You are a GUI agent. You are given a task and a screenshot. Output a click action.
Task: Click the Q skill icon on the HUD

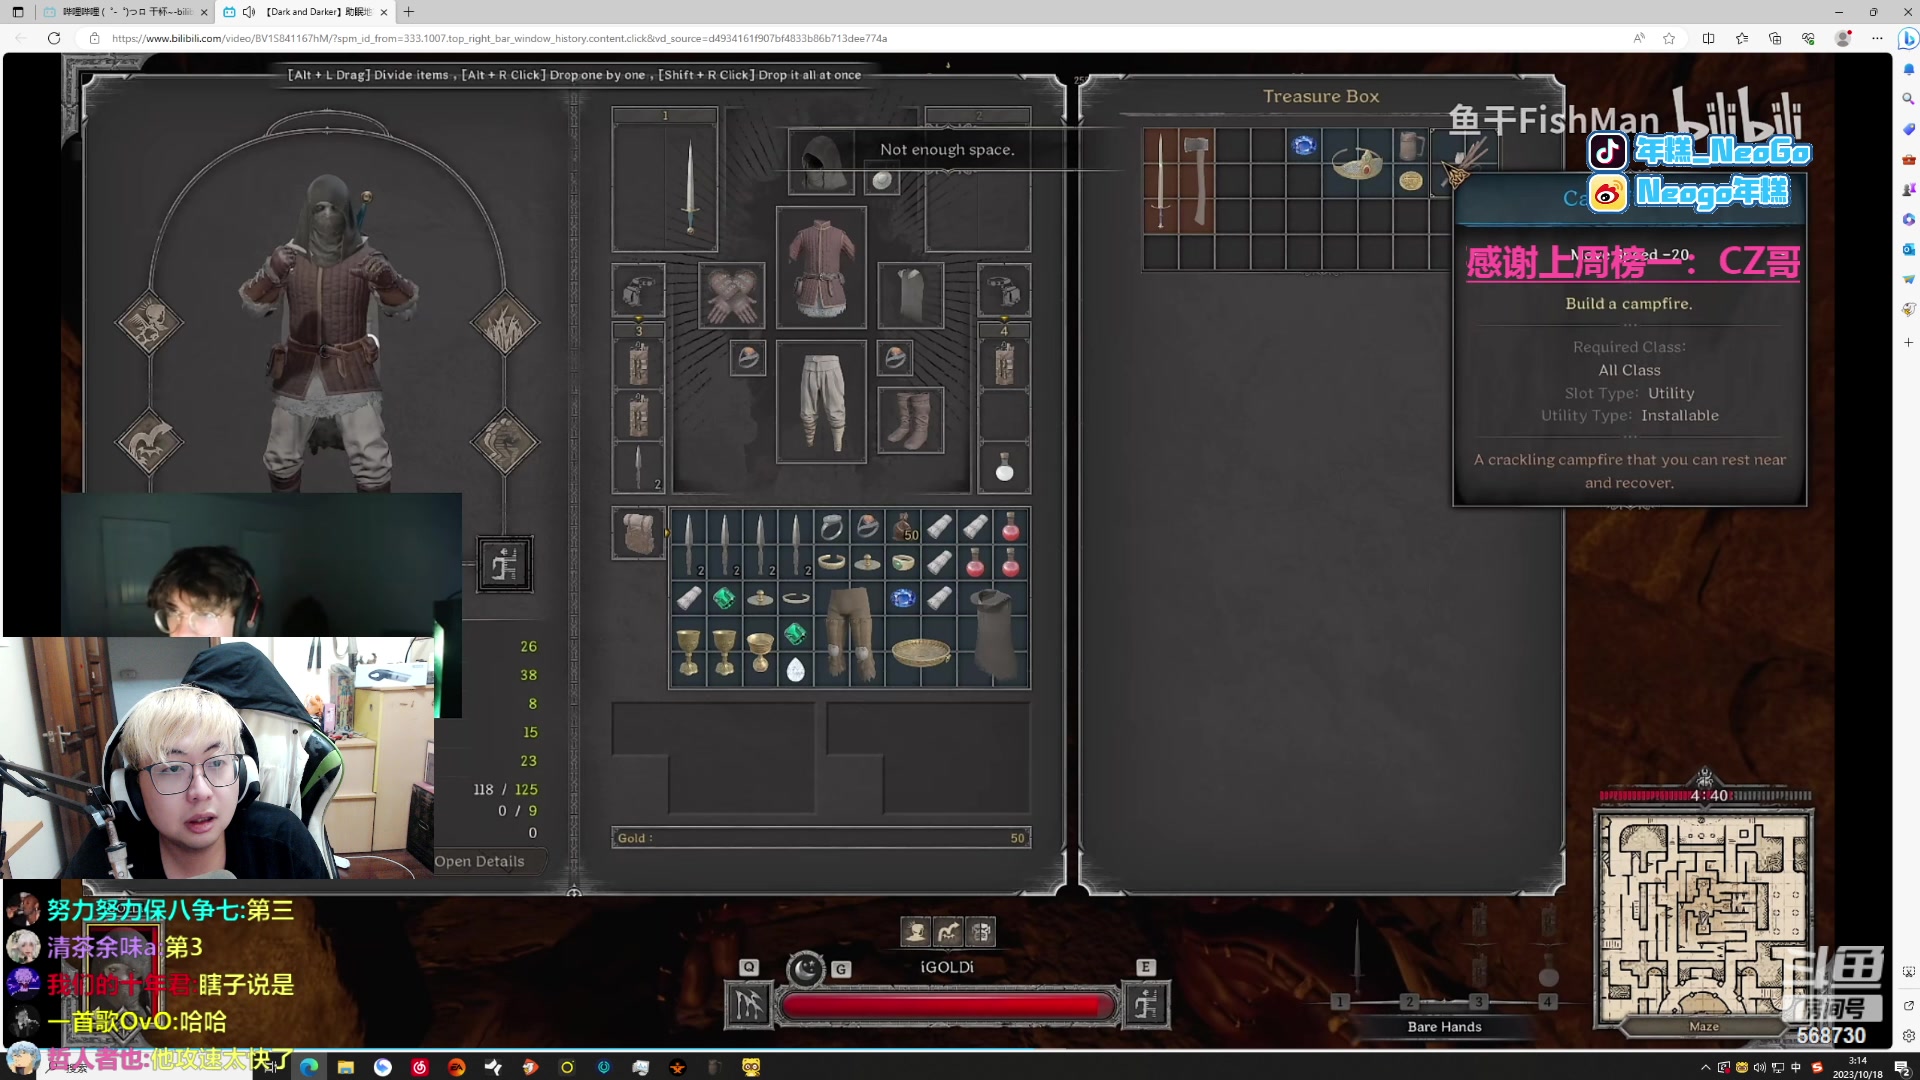pos(748,1004)
